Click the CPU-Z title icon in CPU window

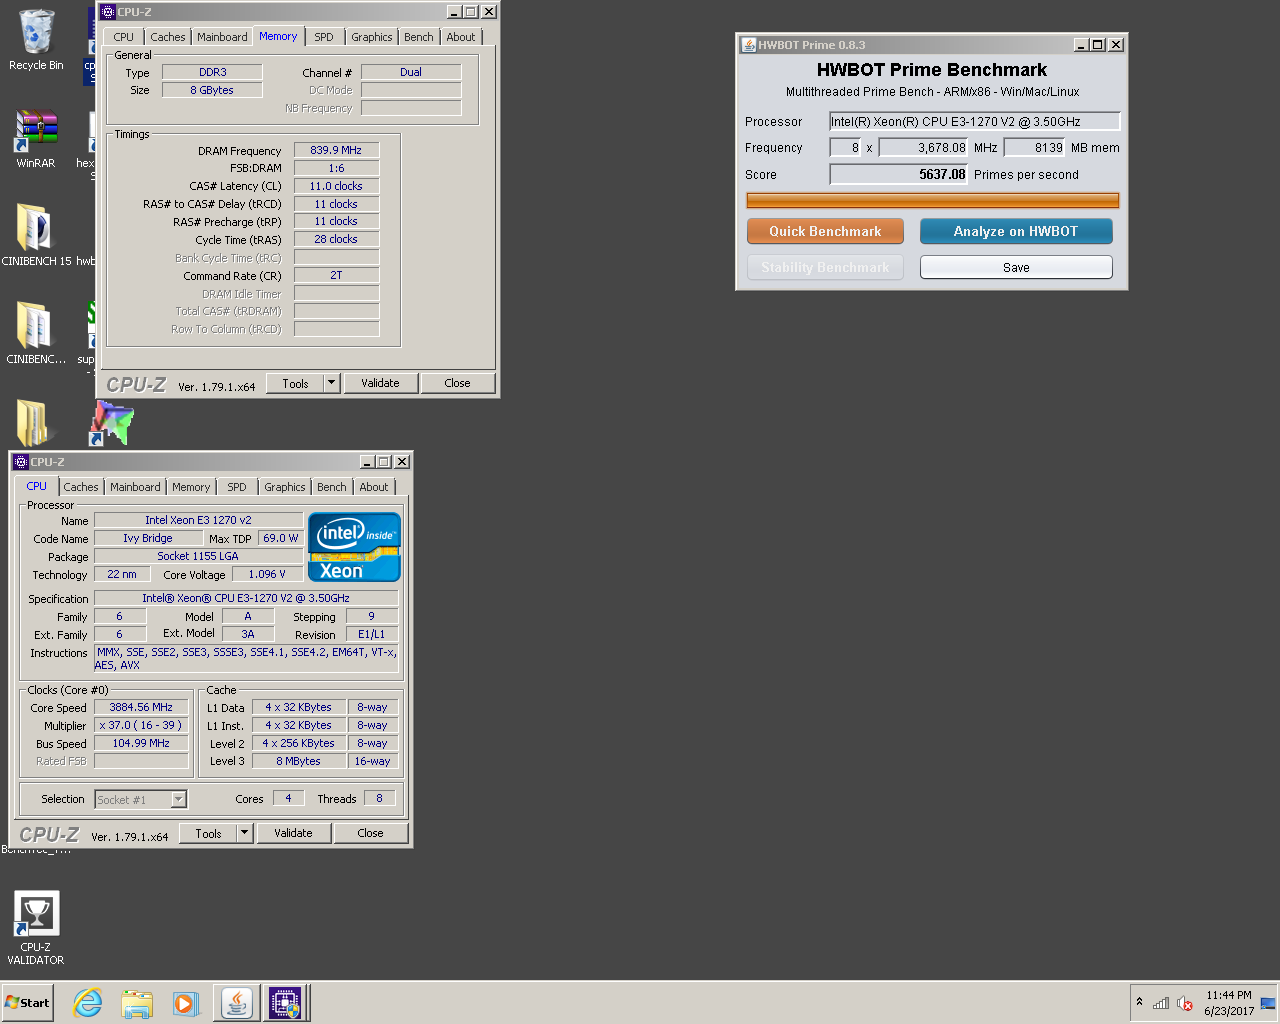point(21,462)
